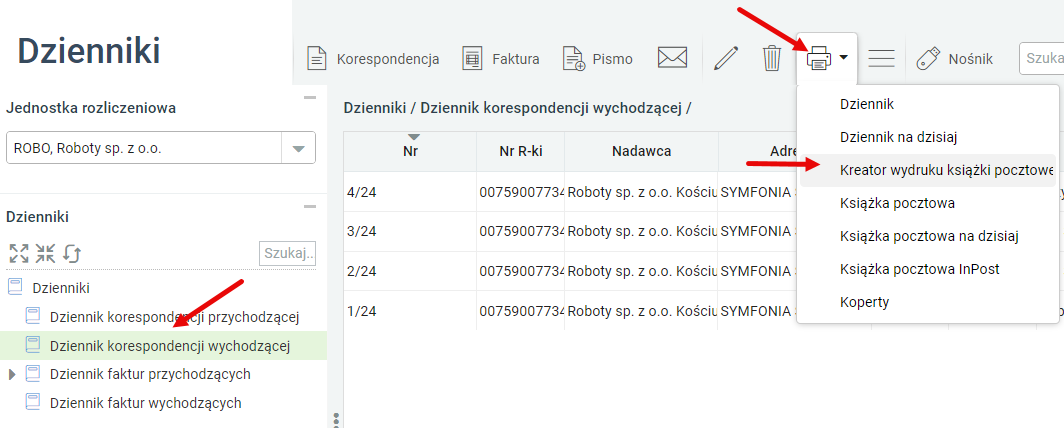
Task: Click the pencil edit icon
Action: (x=726, y=58)
